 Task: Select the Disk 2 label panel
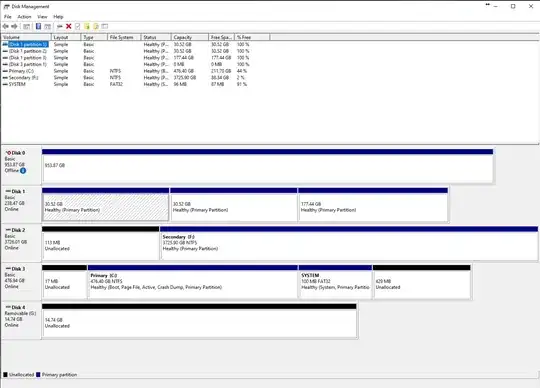21,243
